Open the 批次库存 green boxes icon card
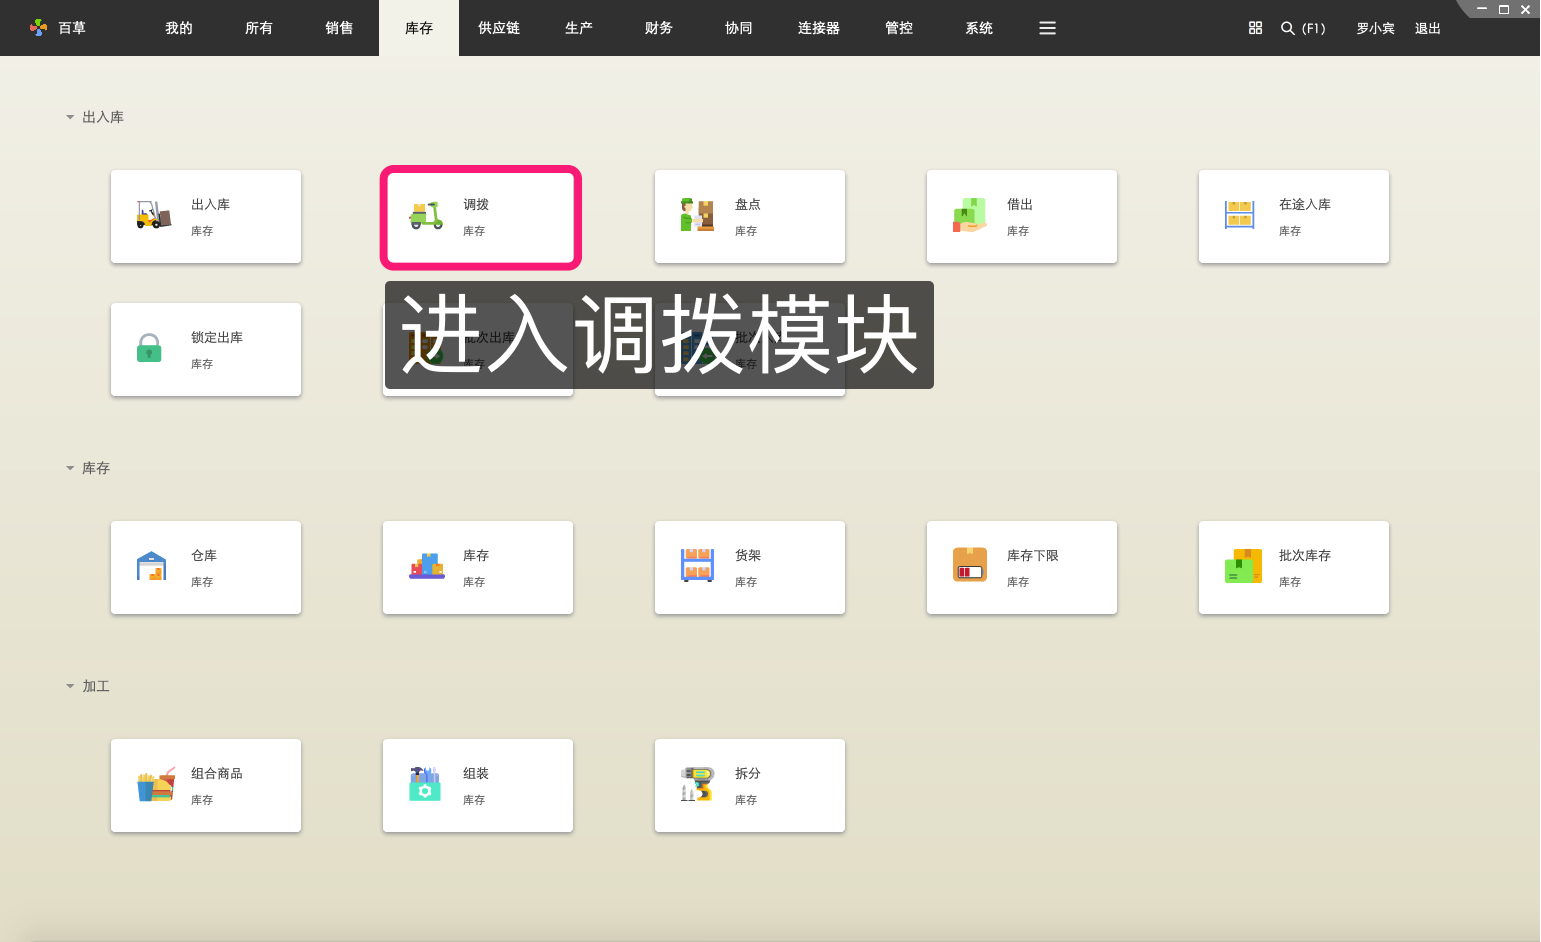This screenshot has width=1541, height=942. 1294,568
